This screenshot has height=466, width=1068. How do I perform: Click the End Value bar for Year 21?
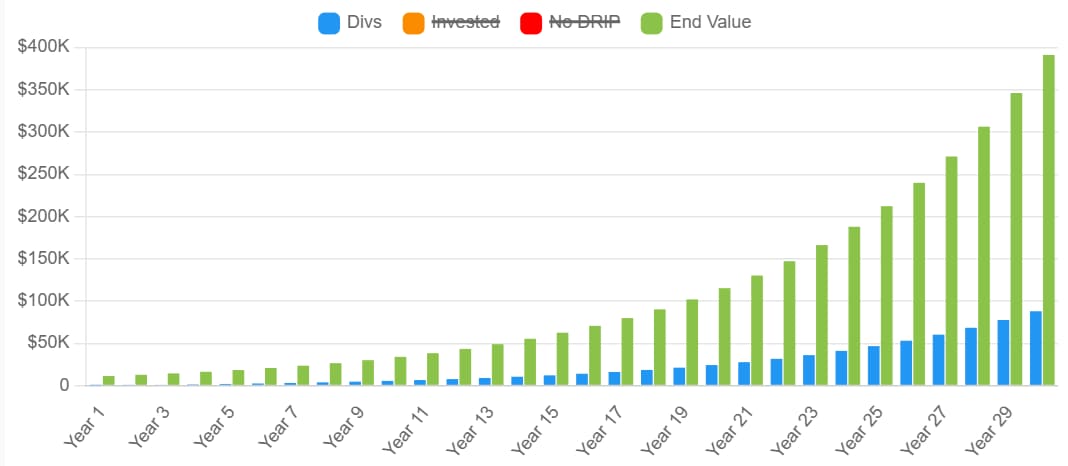click(x=757, y=330)
